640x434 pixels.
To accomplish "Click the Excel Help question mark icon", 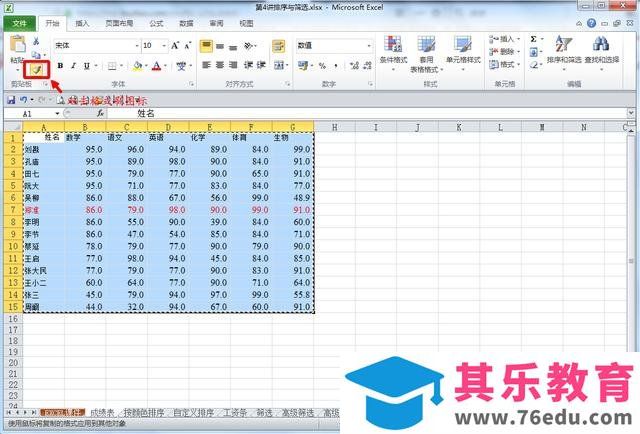I will [591, 23].
